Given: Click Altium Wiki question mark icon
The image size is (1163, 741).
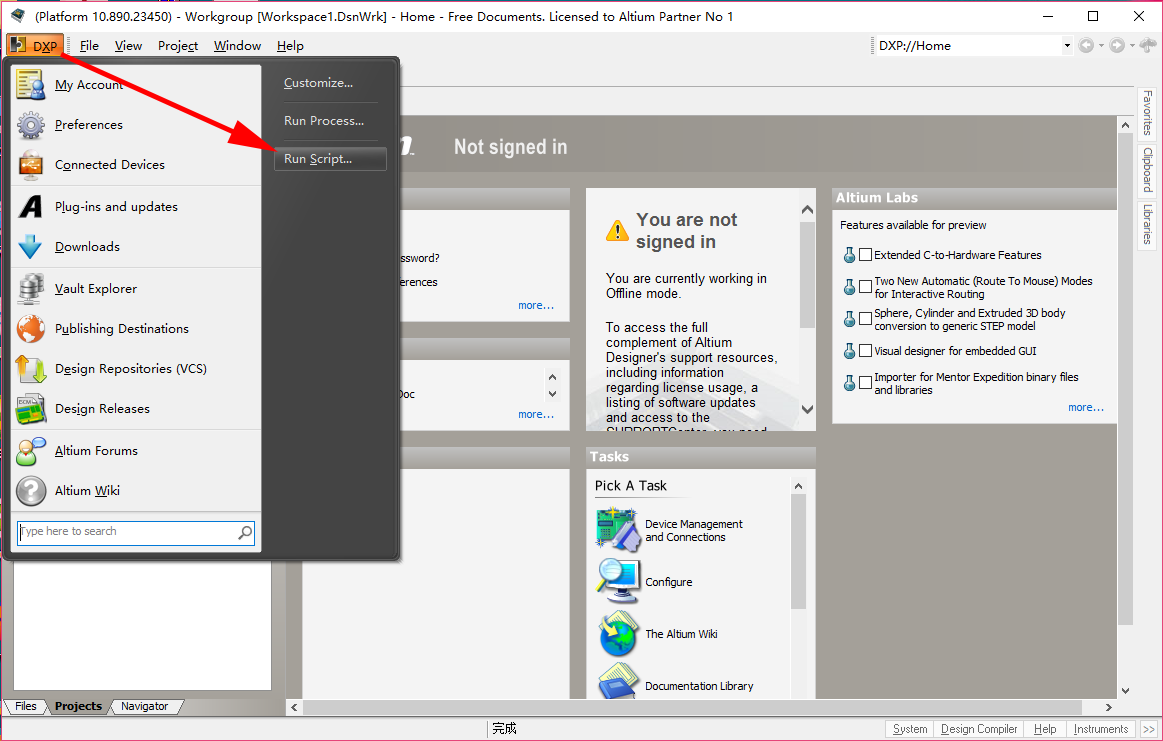Looking at the screenshot, I should (30, 490).
